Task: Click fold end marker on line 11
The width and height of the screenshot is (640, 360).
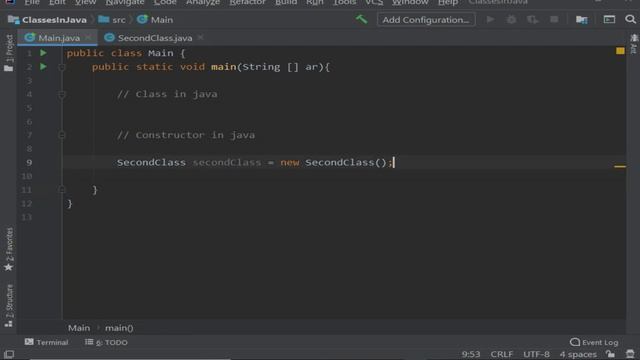Action: pyautogui.click(x=62, y=190)
